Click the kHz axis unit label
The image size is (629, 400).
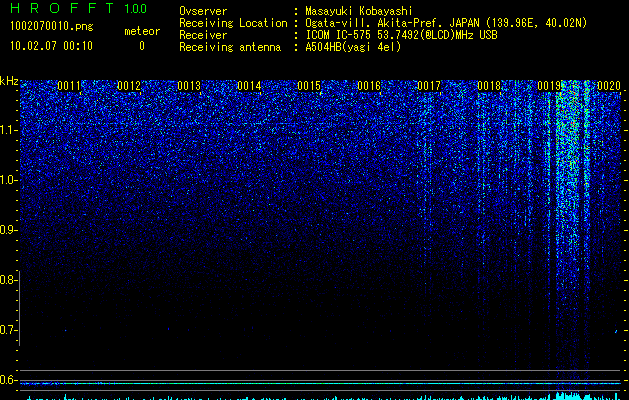pos(9,81)
